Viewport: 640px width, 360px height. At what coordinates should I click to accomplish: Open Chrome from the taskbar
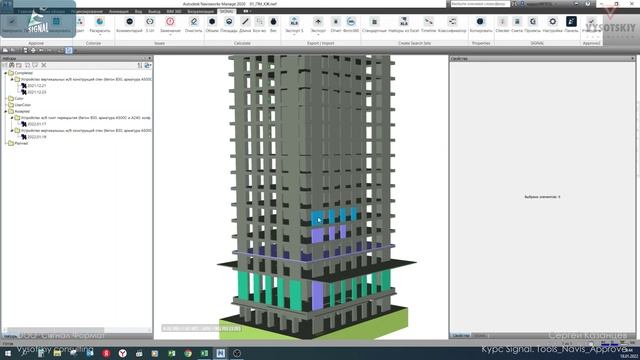188,353
